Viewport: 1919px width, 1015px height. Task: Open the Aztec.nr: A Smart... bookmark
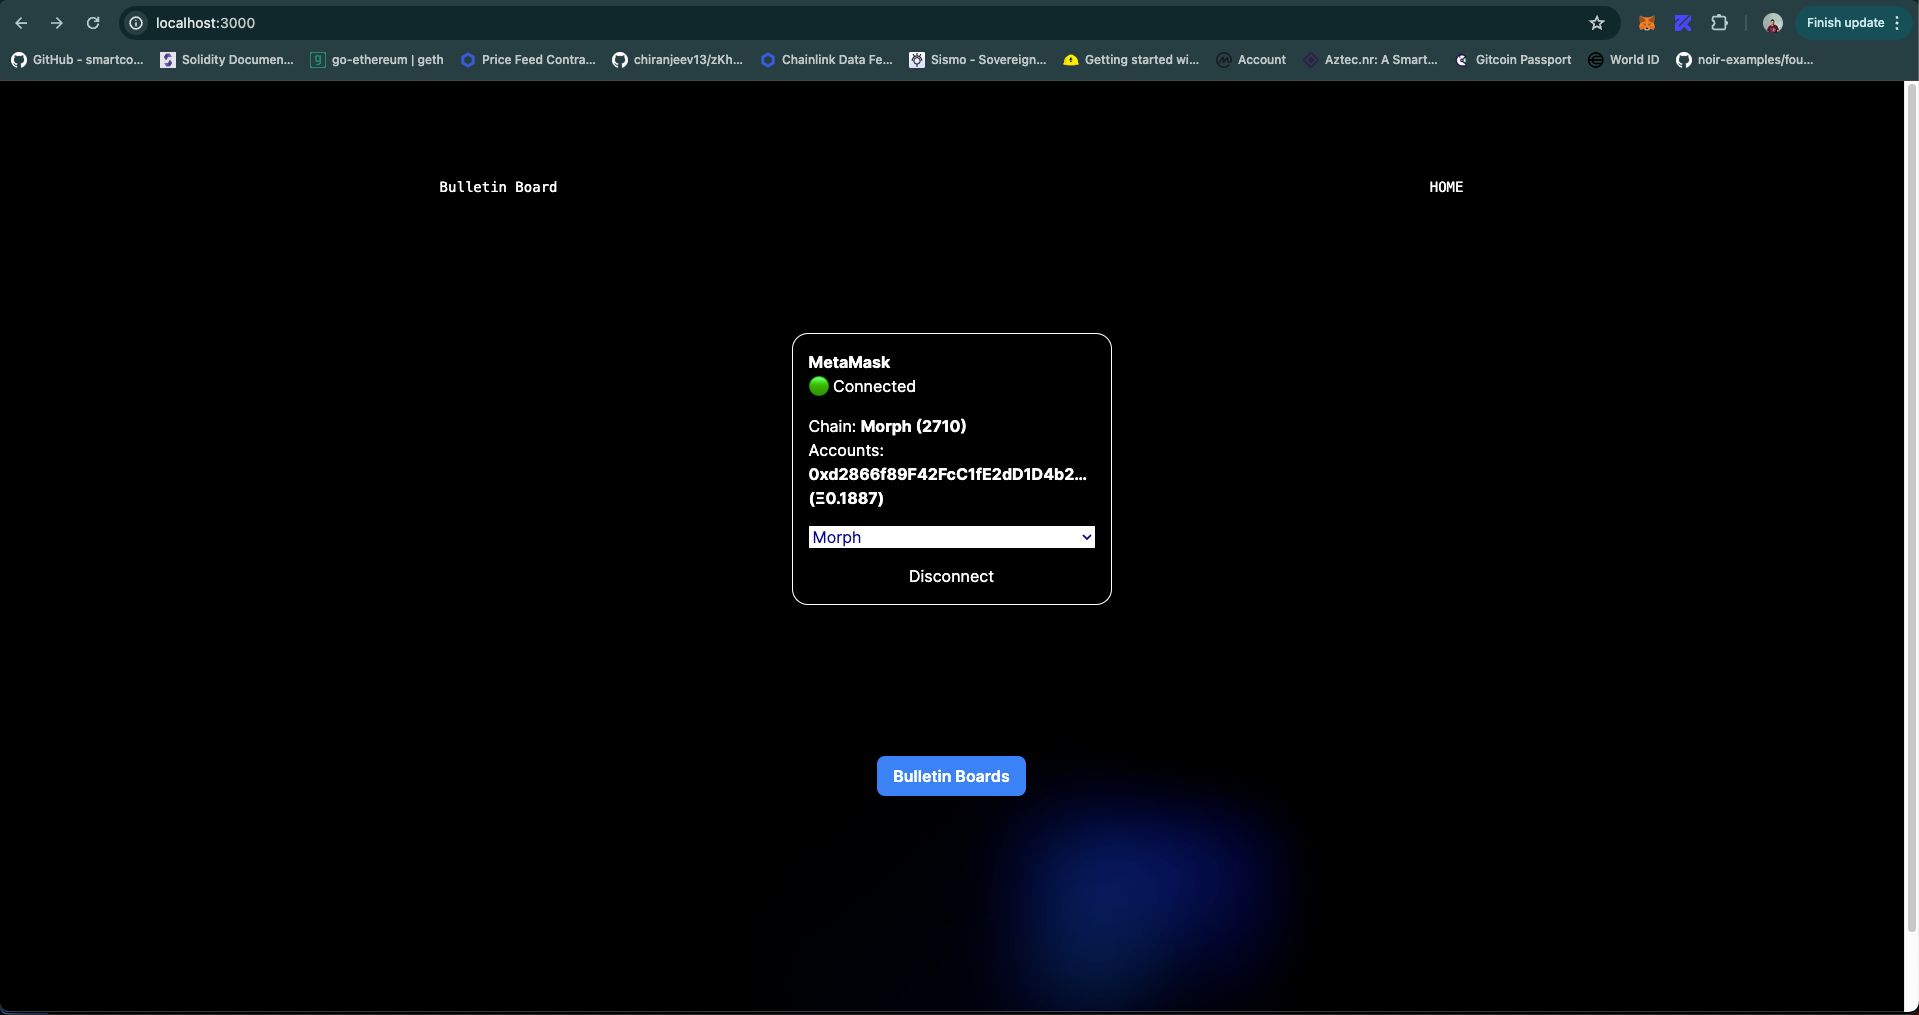1370,60
